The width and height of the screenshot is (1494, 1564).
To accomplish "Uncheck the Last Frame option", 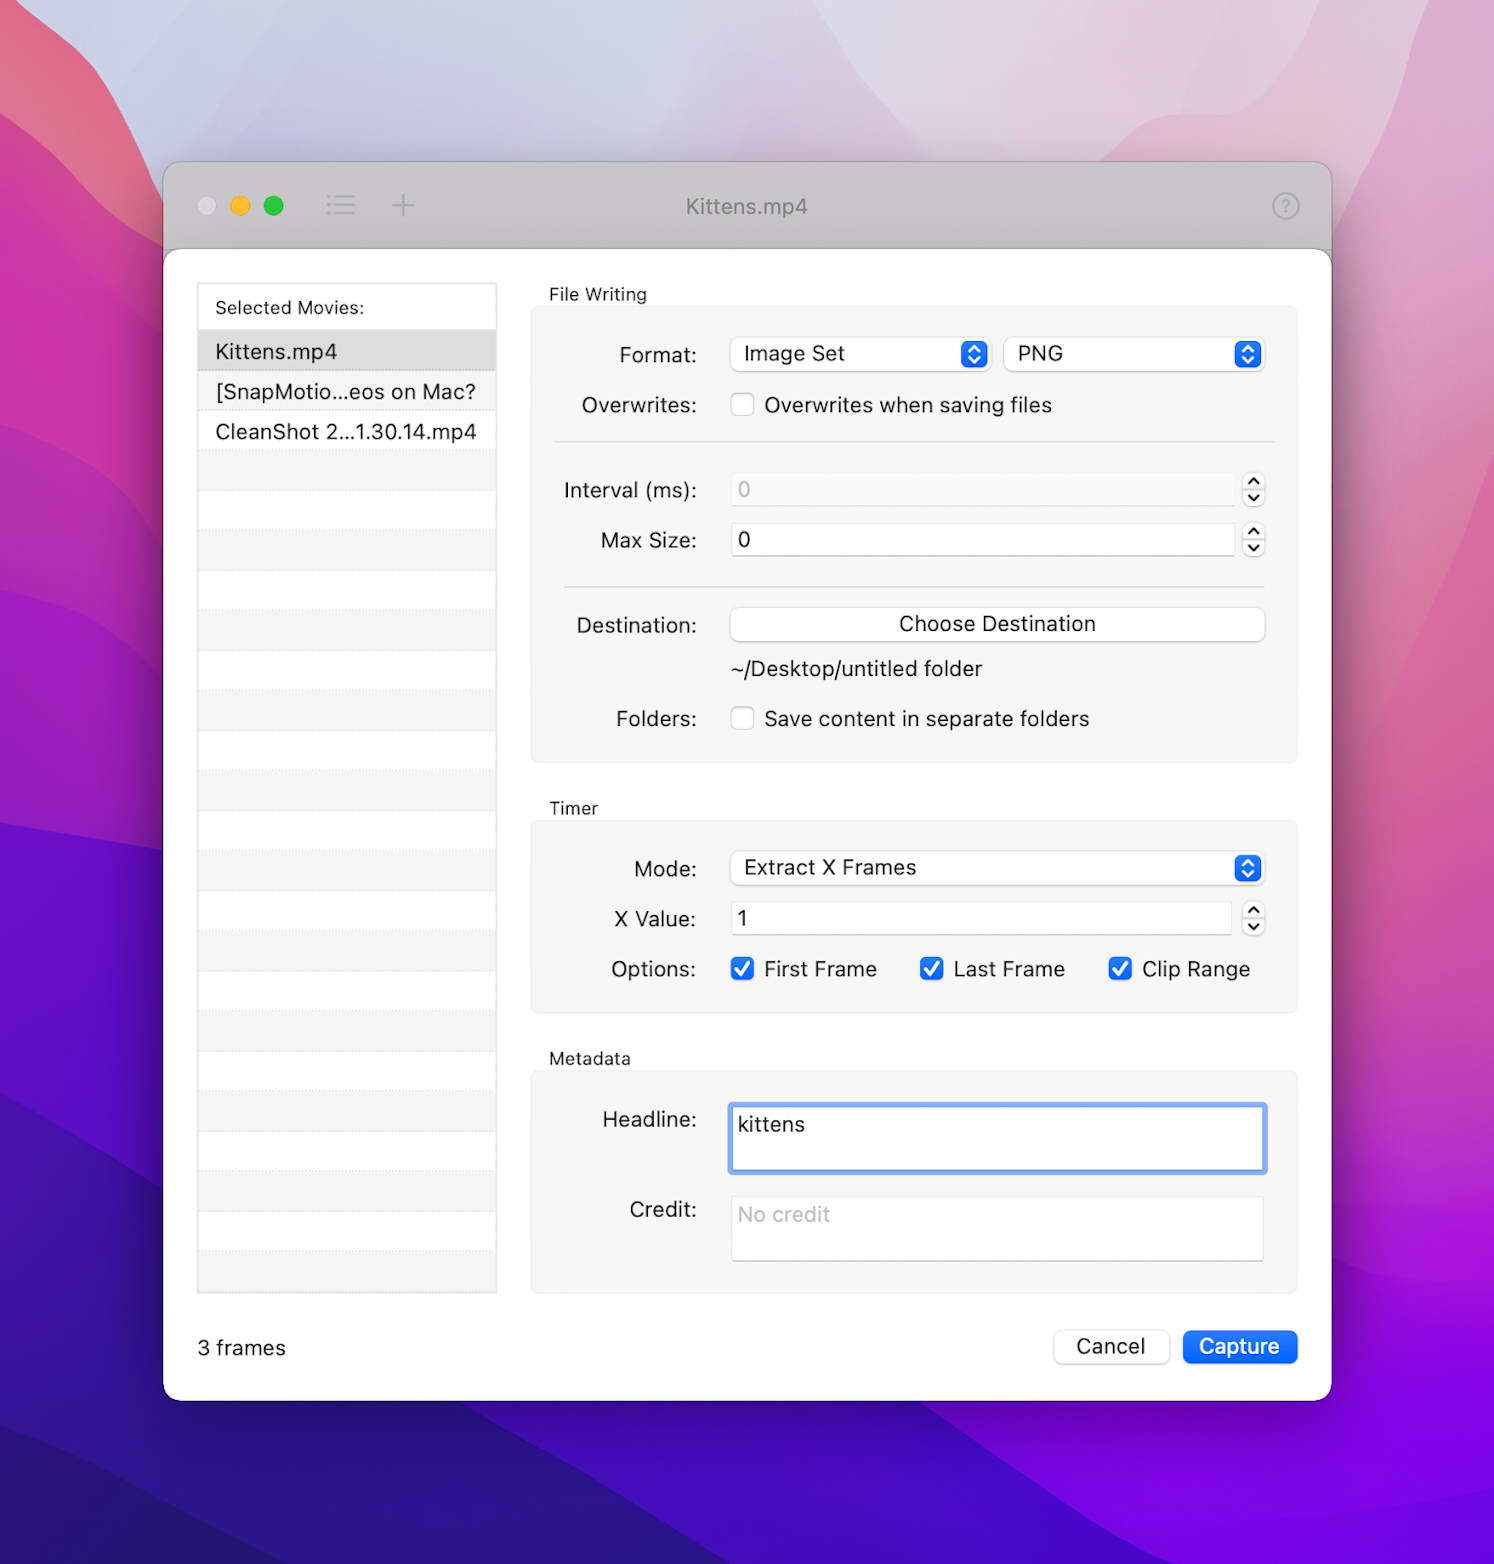I will click(x=931, y=969).
